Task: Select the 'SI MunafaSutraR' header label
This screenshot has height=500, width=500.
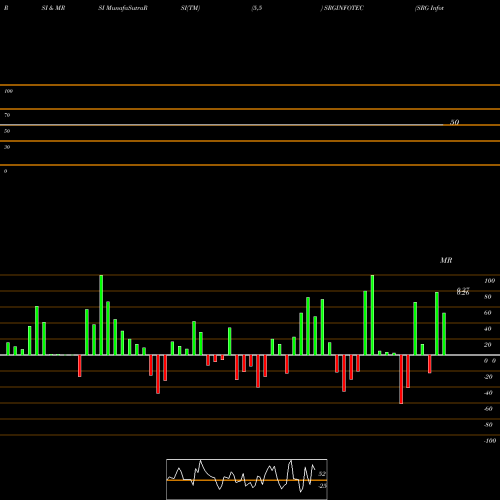Action: point(123,8)
